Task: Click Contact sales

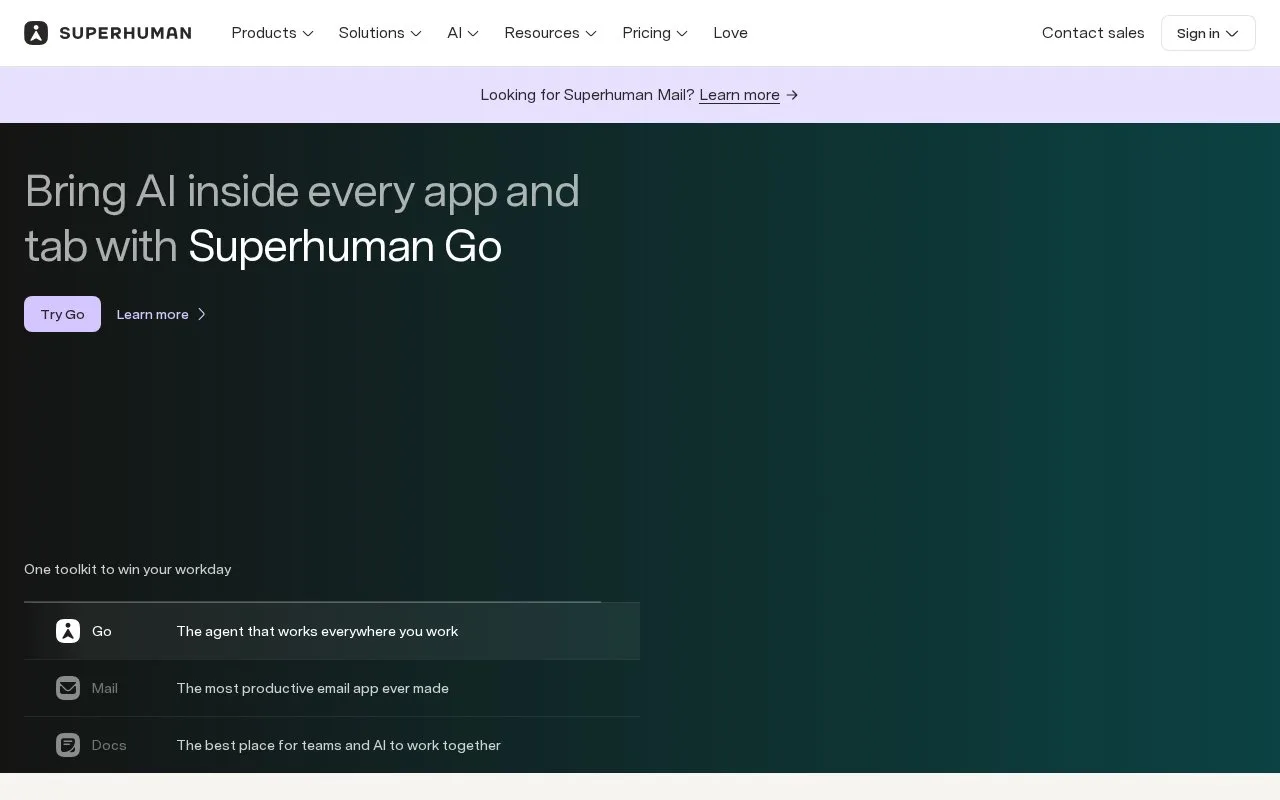Action: (x=1093, y=33)
